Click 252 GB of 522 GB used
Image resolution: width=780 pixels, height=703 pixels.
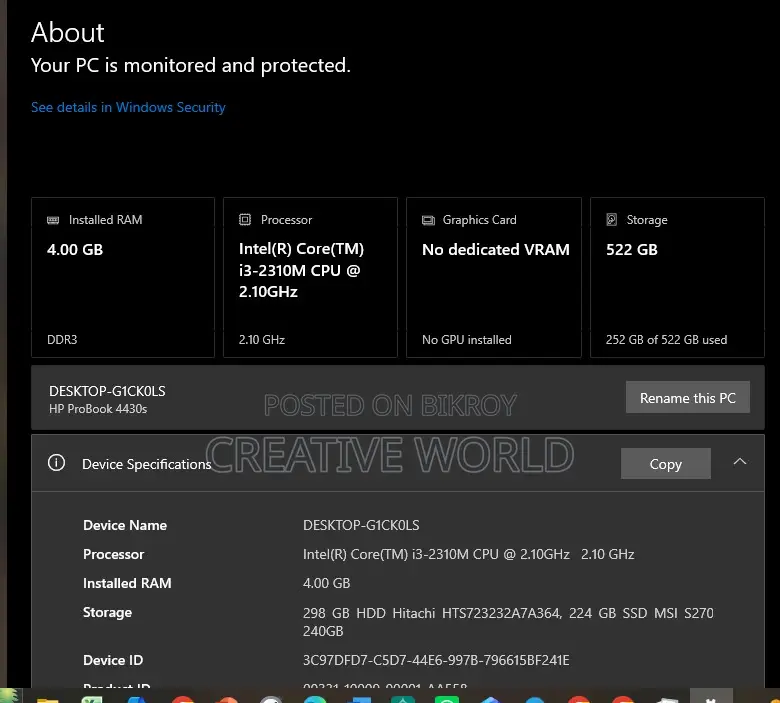pyautogui.click(x=666, y=340)
